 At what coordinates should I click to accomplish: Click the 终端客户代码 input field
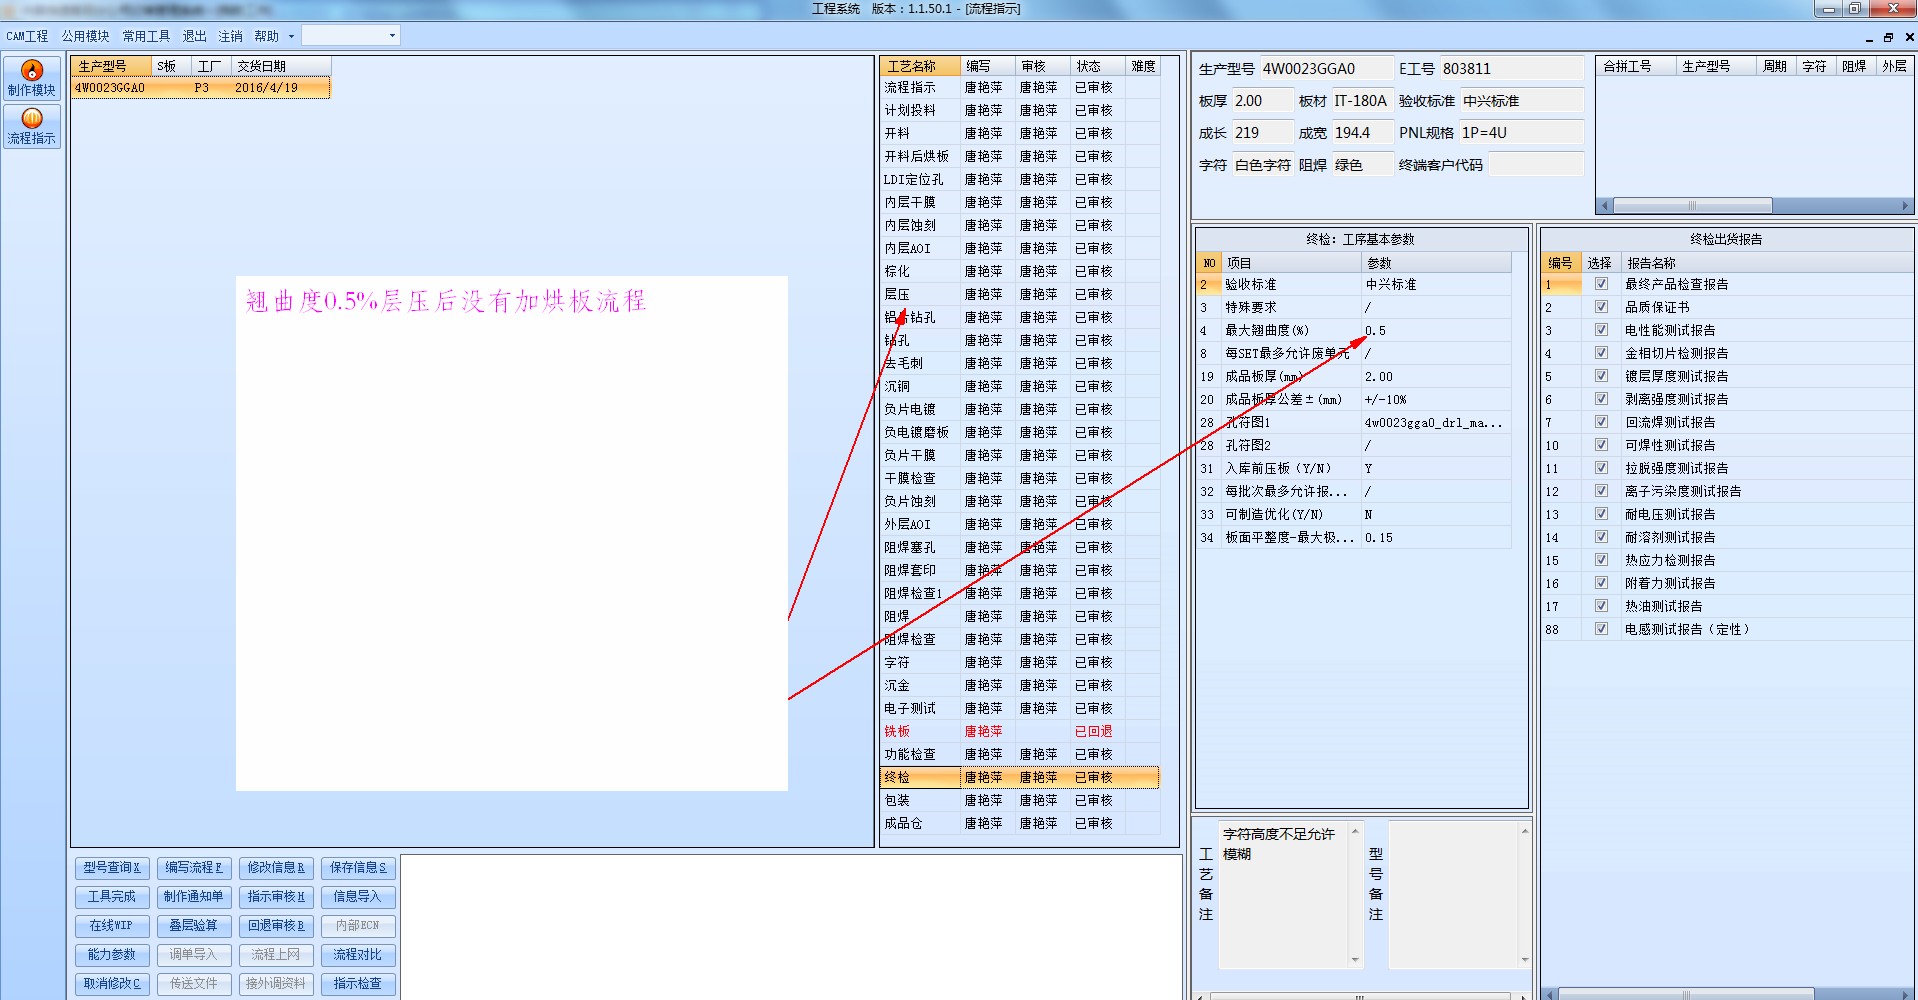point(1536,165)
